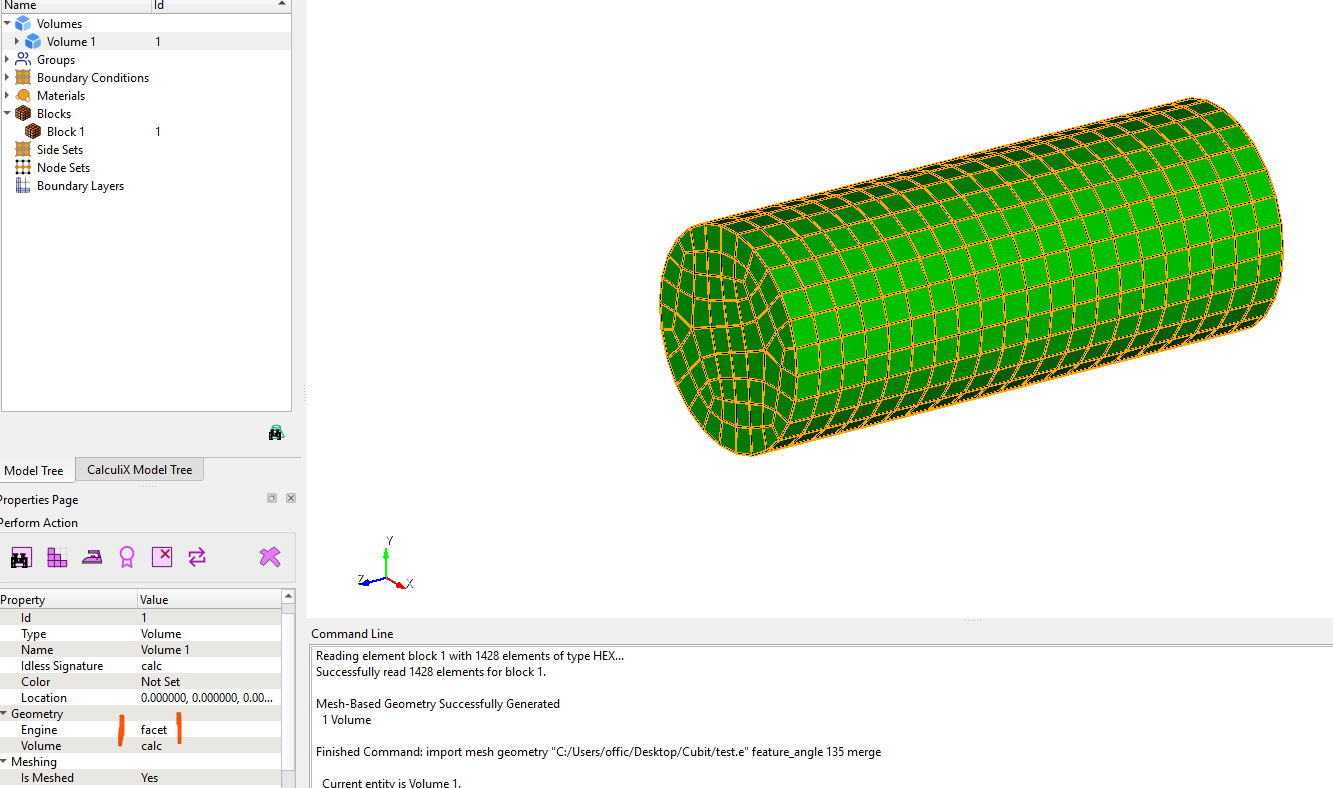The width and height of the screenshot is (1333, 788).
Task: Select Node Sets in the tree
Action: pyautogui.click(x=63, y=168)
